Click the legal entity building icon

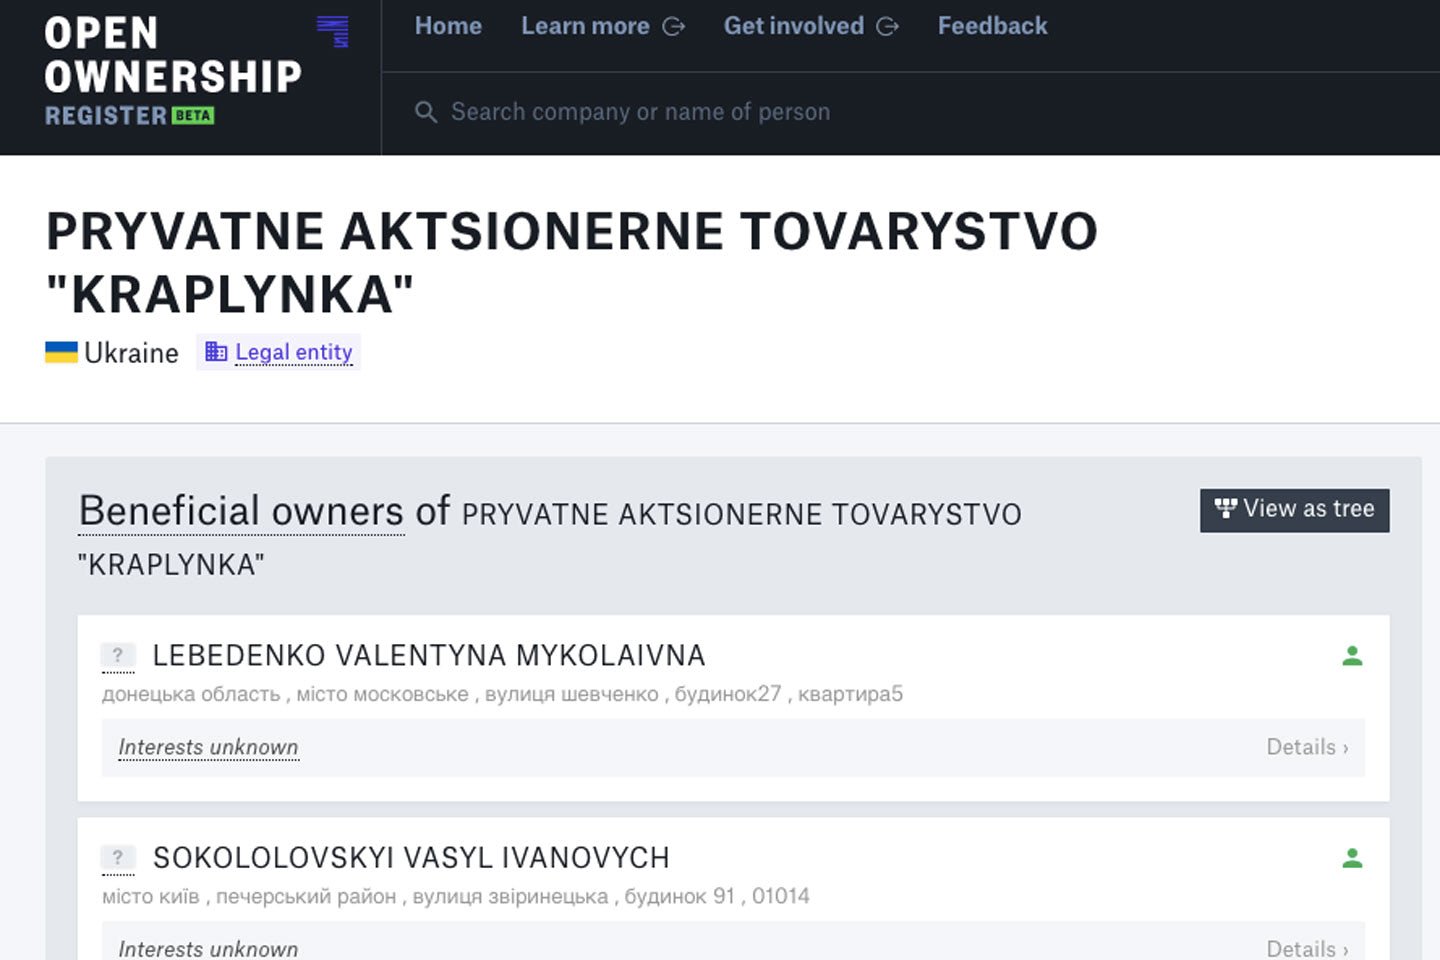point(216,351)
